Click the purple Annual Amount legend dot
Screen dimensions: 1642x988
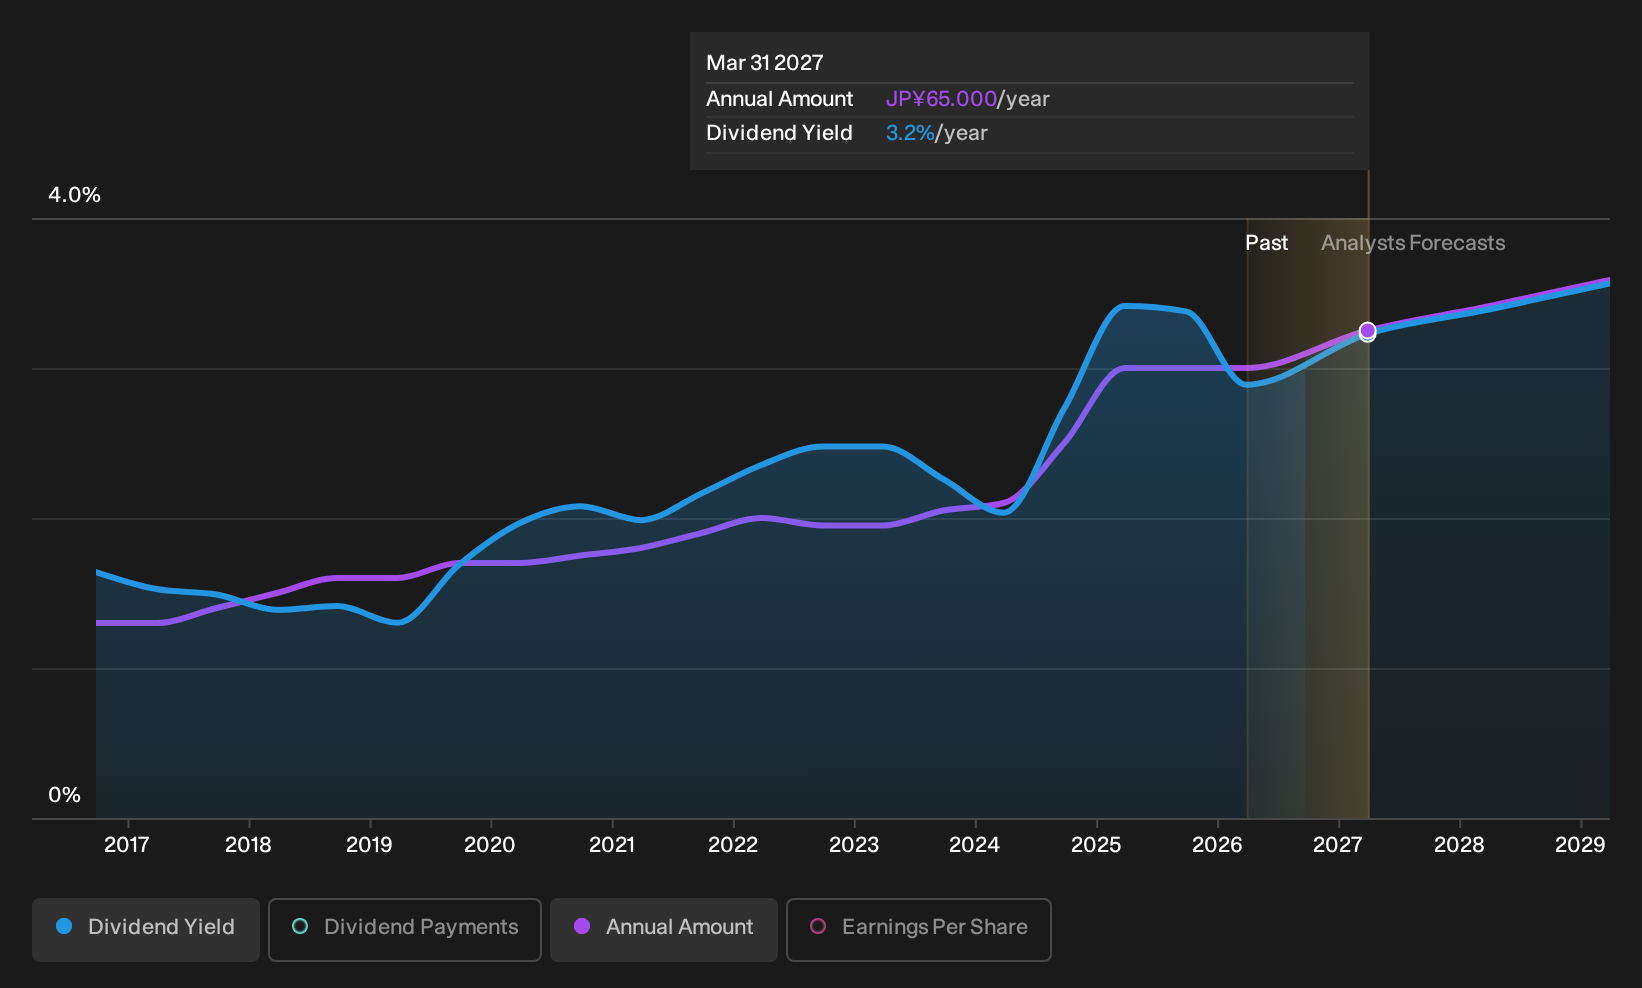click(582, 926)
